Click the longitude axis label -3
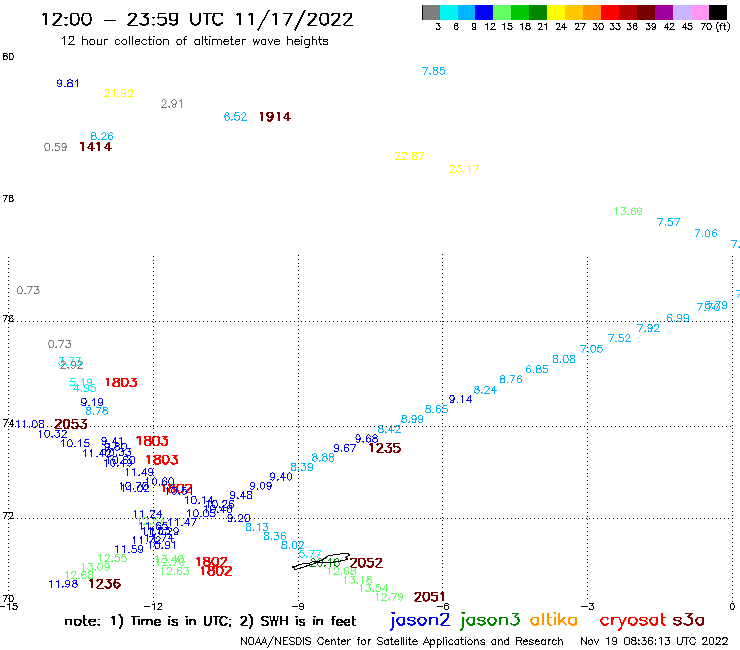 587,607
